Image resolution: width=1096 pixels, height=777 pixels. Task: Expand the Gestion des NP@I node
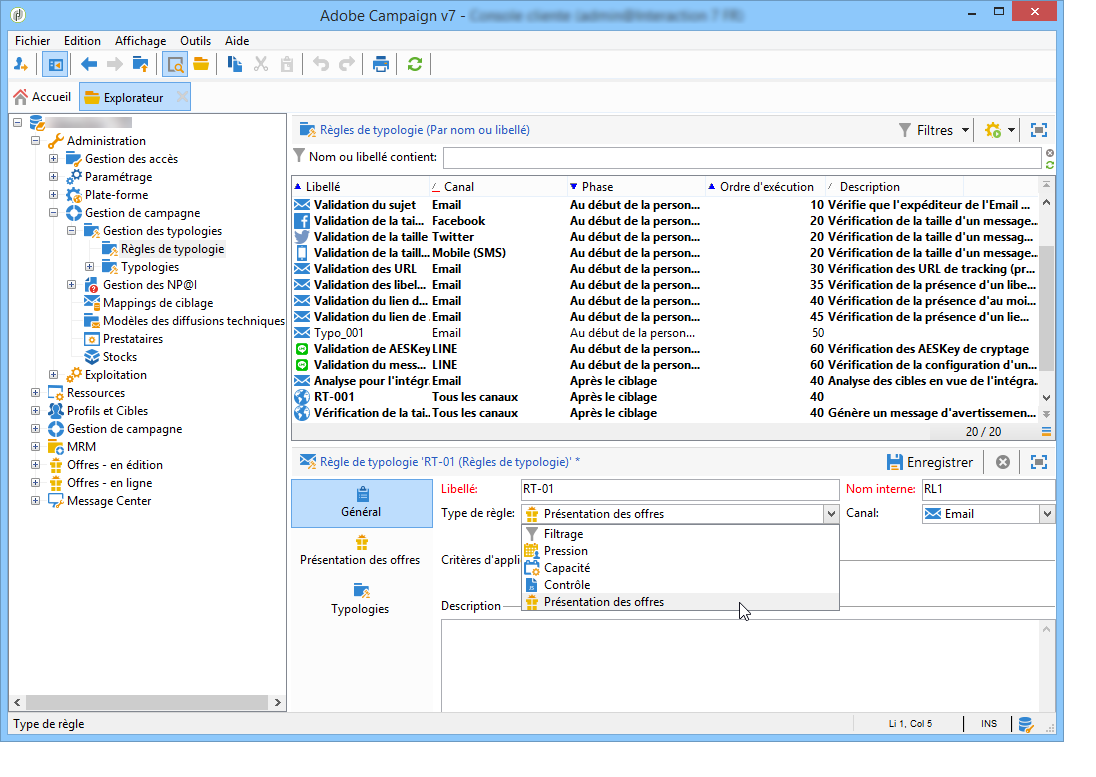coord(71,284)
